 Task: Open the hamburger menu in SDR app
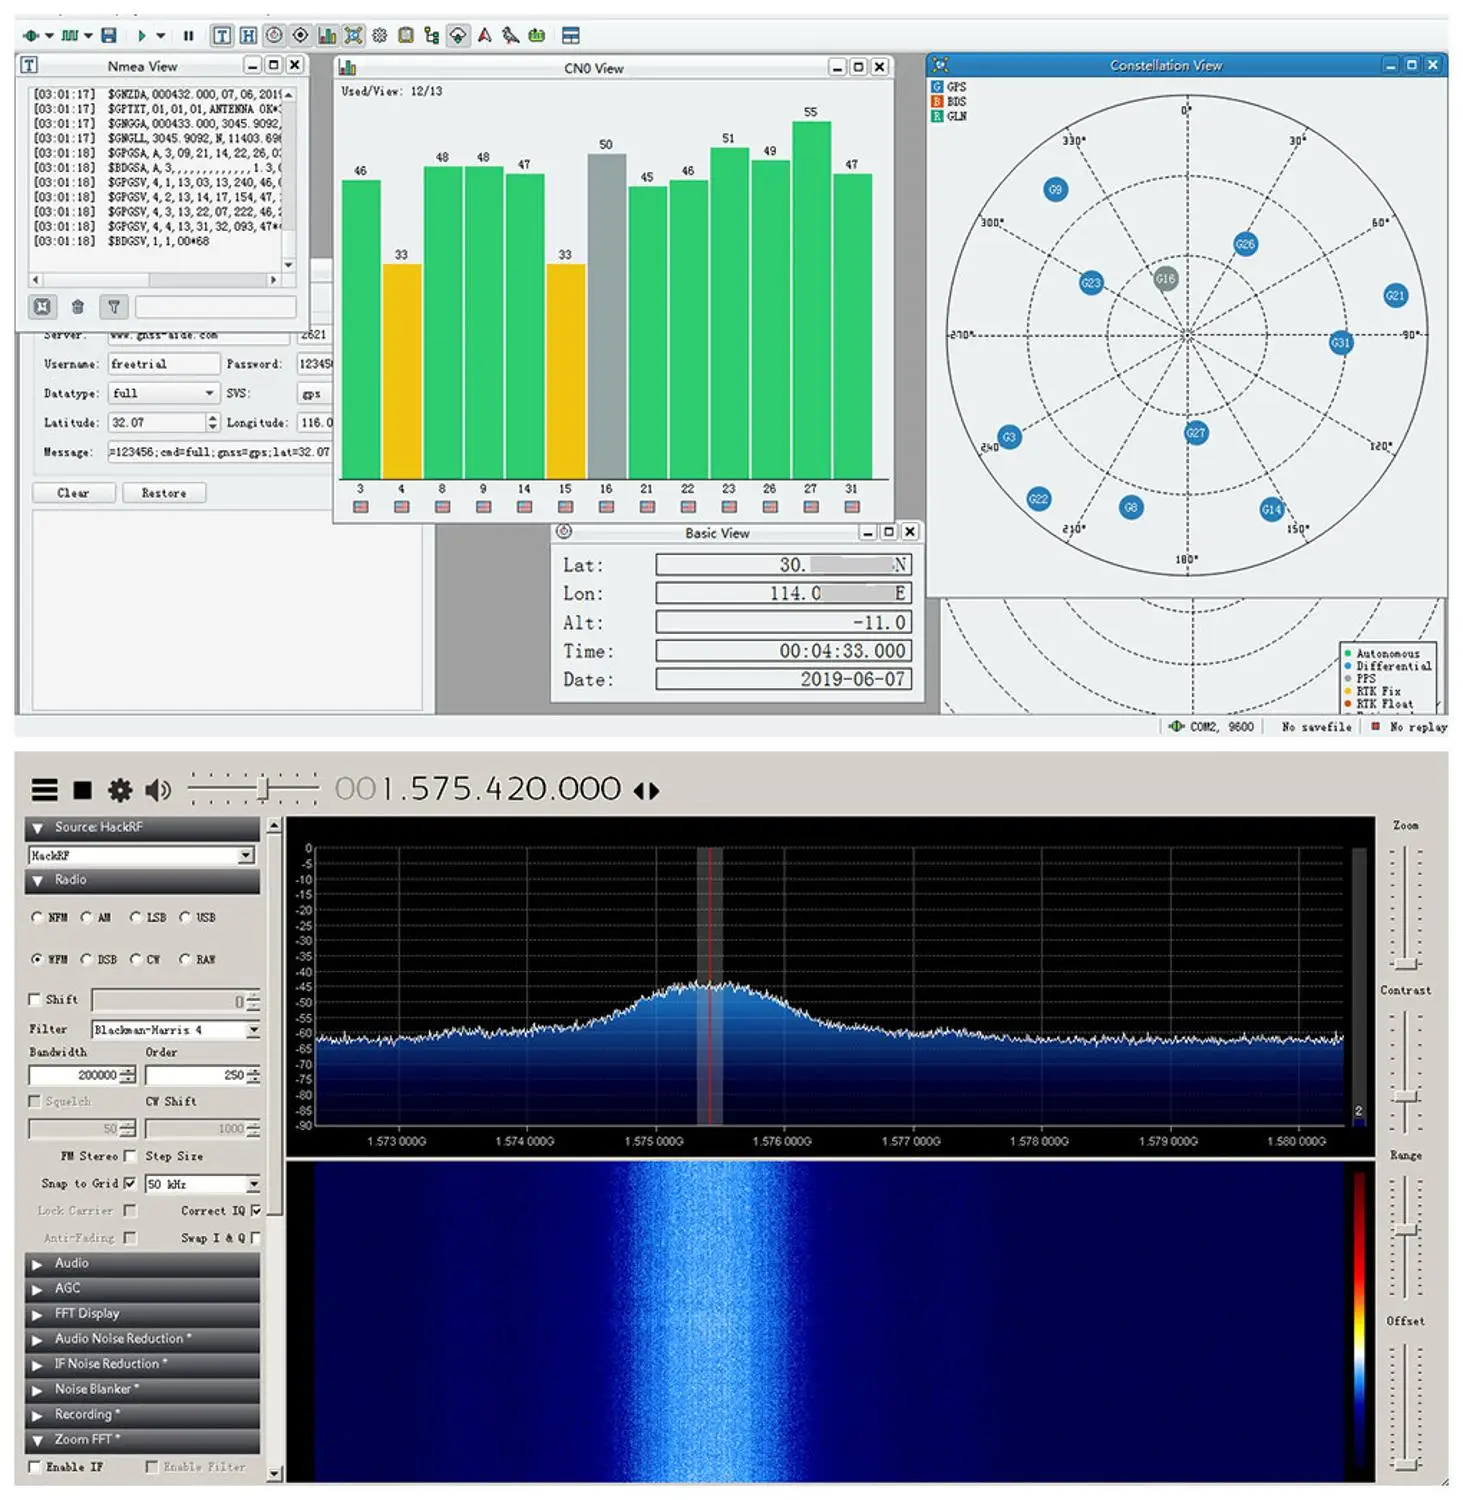point(44,790)
